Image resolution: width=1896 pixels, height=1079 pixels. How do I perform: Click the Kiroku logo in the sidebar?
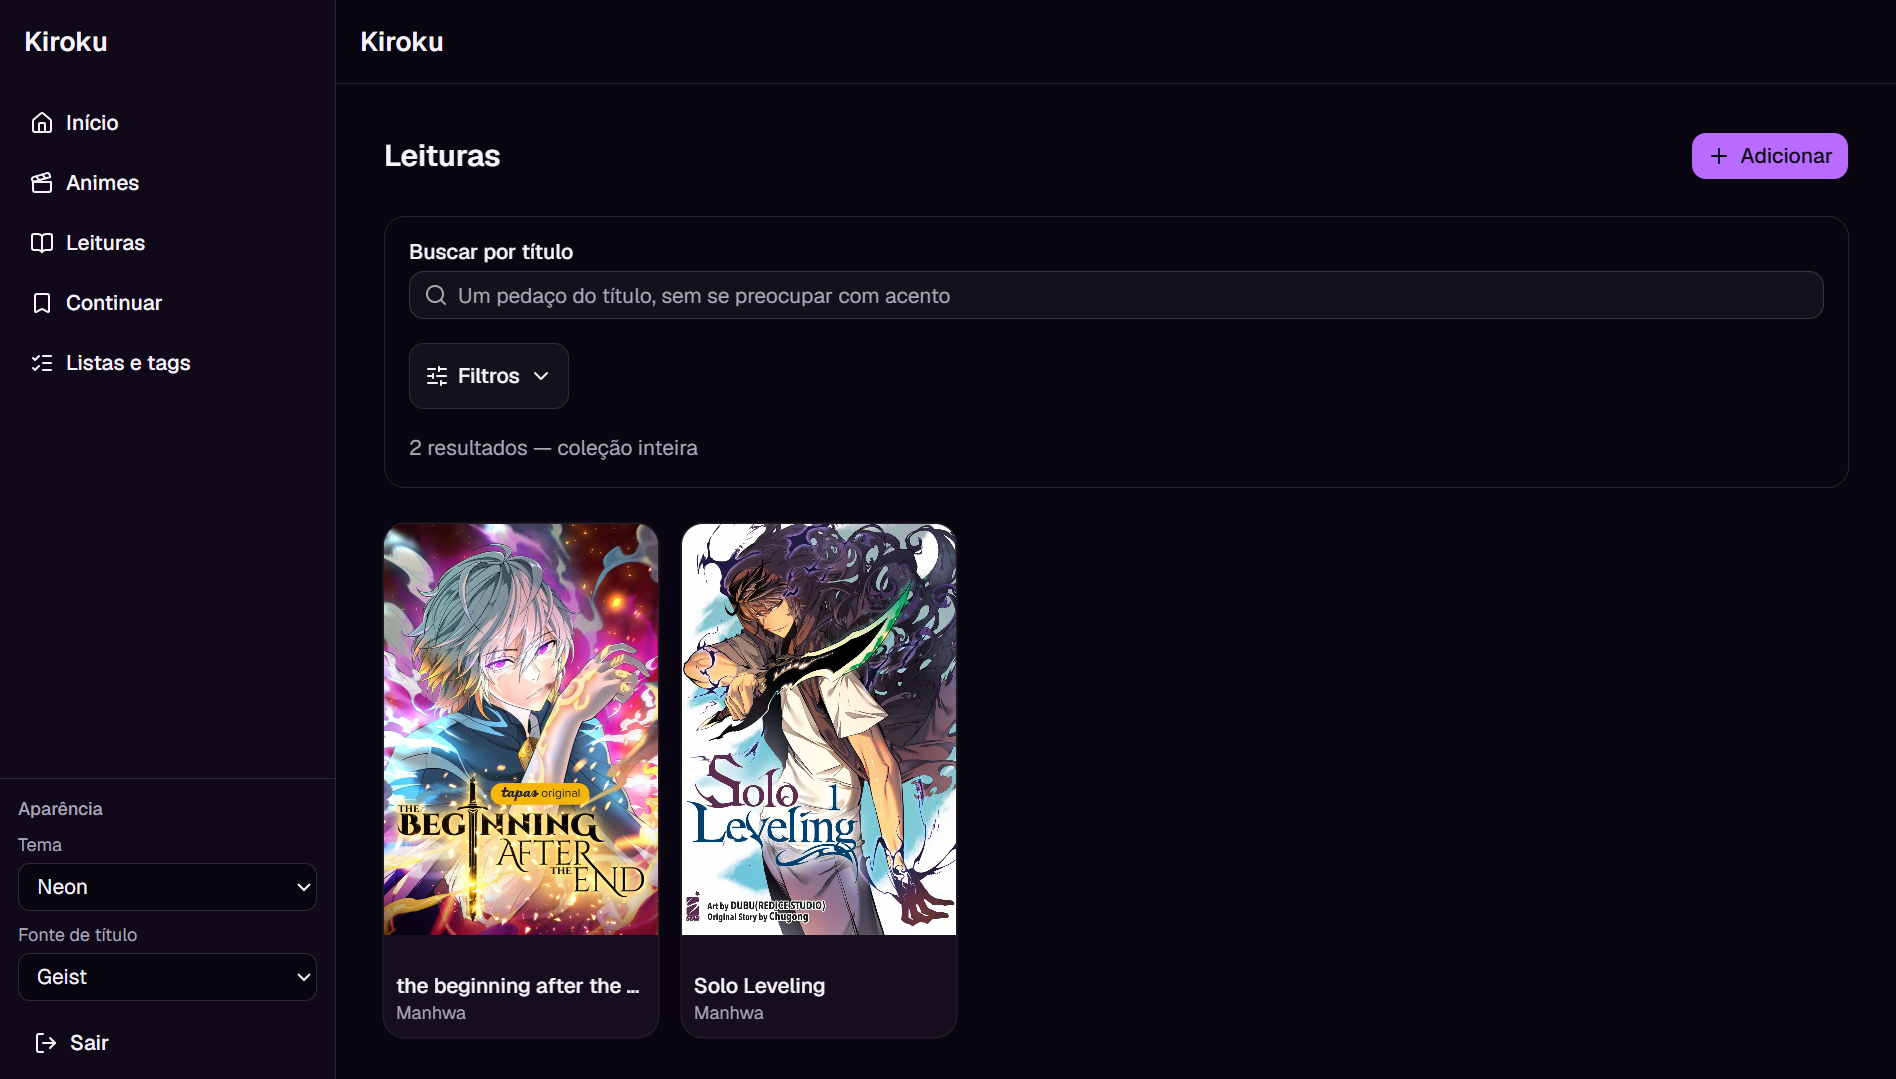coord(66,42)
